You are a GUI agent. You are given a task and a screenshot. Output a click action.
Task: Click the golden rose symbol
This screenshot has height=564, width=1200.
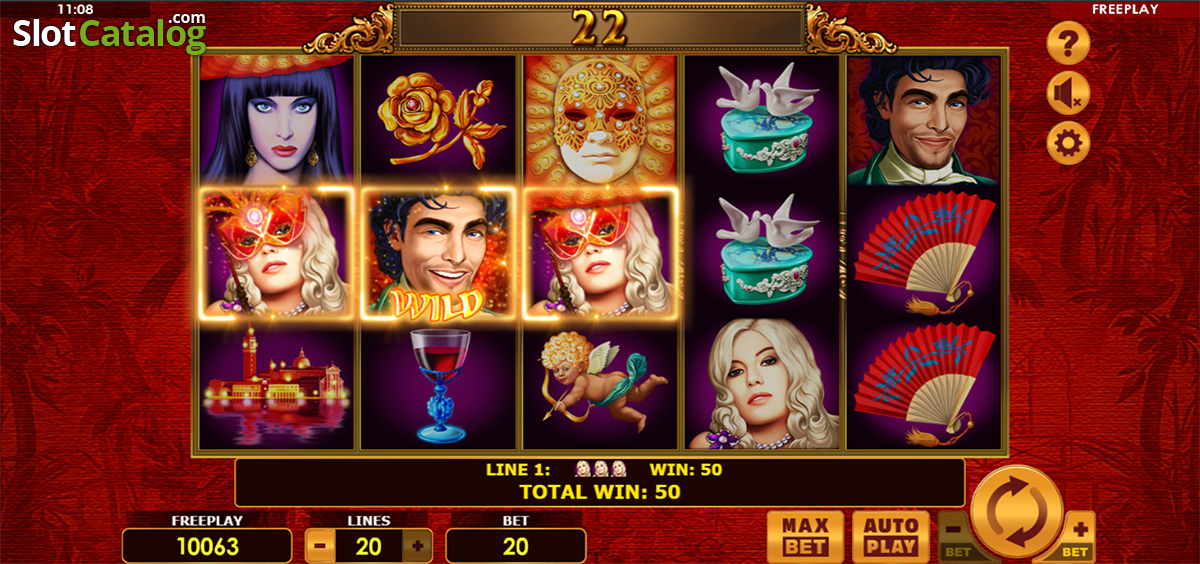pyautogui.click(x=438, y=121)
